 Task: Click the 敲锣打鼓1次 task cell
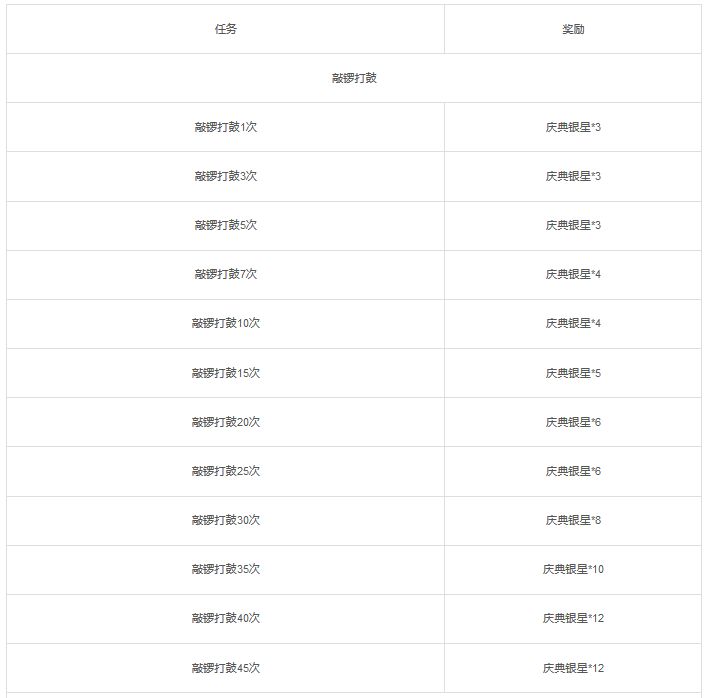pyautogui.click(x=226, y=127)
